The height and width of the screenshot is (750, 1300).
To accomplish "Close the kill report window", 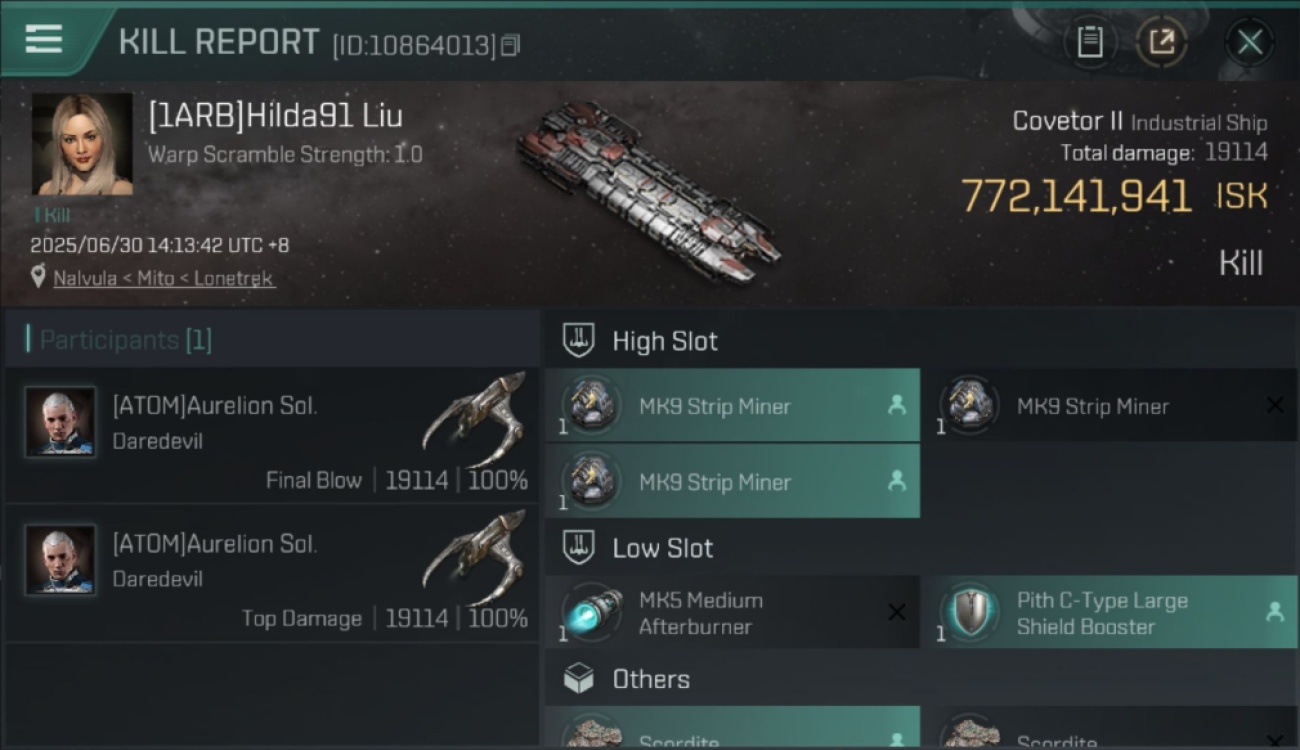I will click(x=1249, y=42).
